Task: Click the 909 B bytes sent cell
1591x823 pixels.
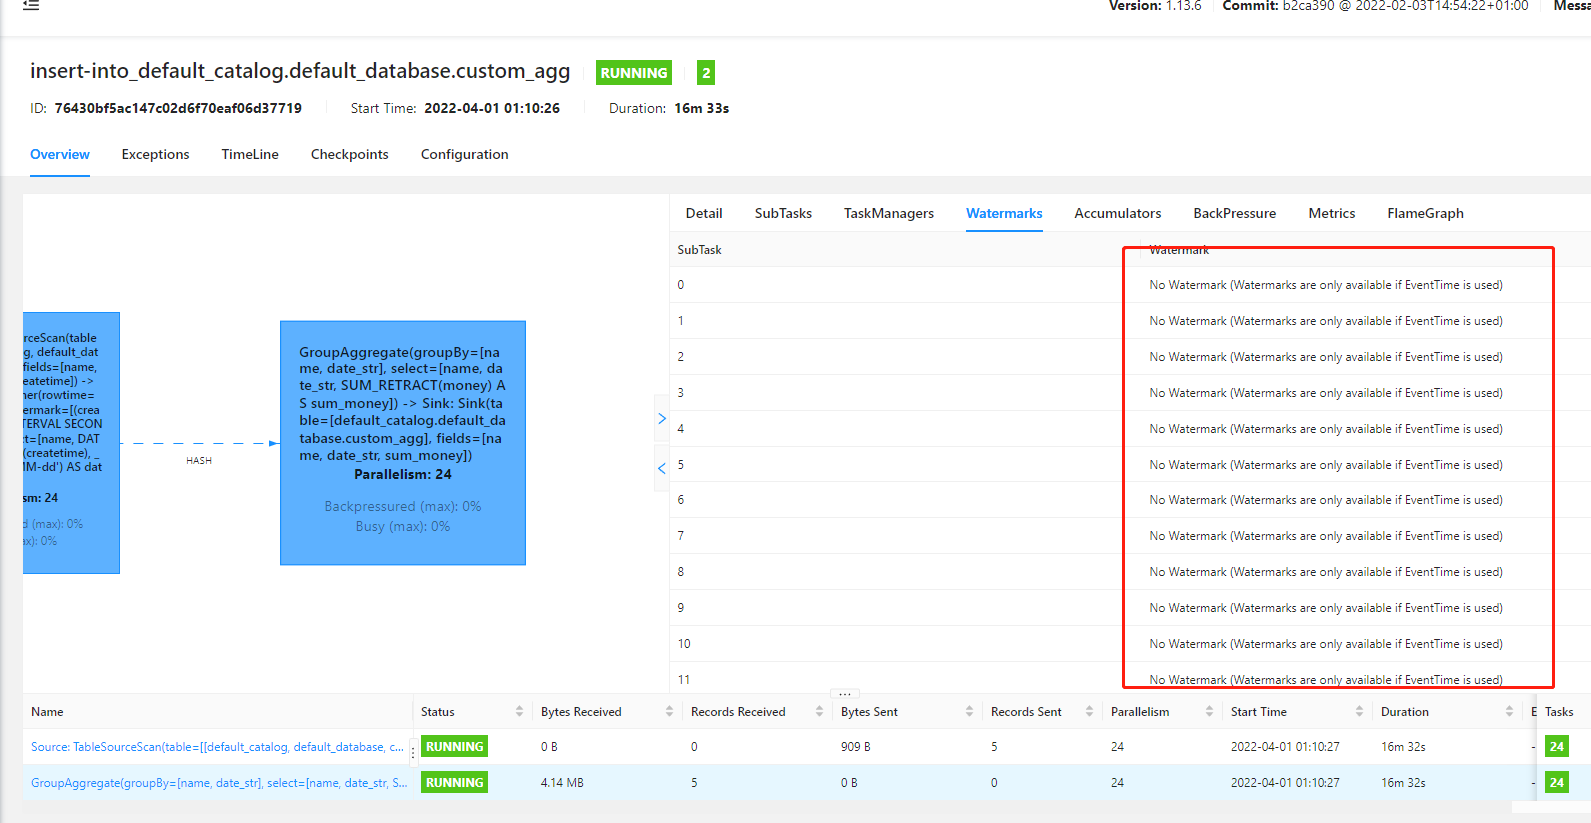Action: 856,747
